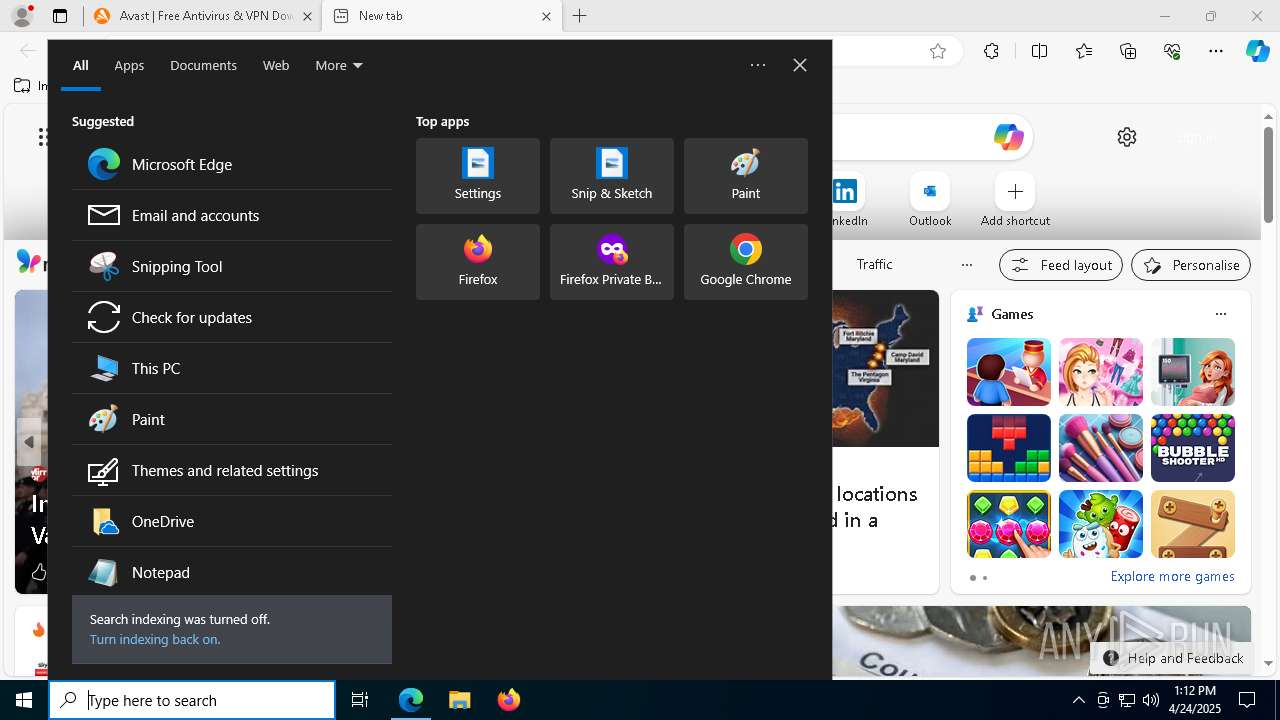1280x720 pixels.
Task: Select the All search filter tab
Action: pos(81,65)
